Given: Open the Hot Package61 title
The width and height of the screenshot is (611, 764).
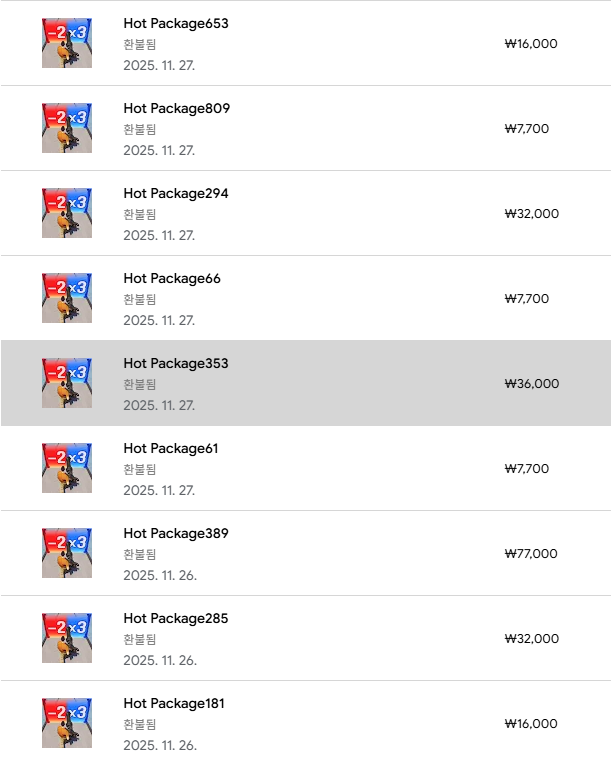Looking at the screenshot, I should [x=171, y=448].
